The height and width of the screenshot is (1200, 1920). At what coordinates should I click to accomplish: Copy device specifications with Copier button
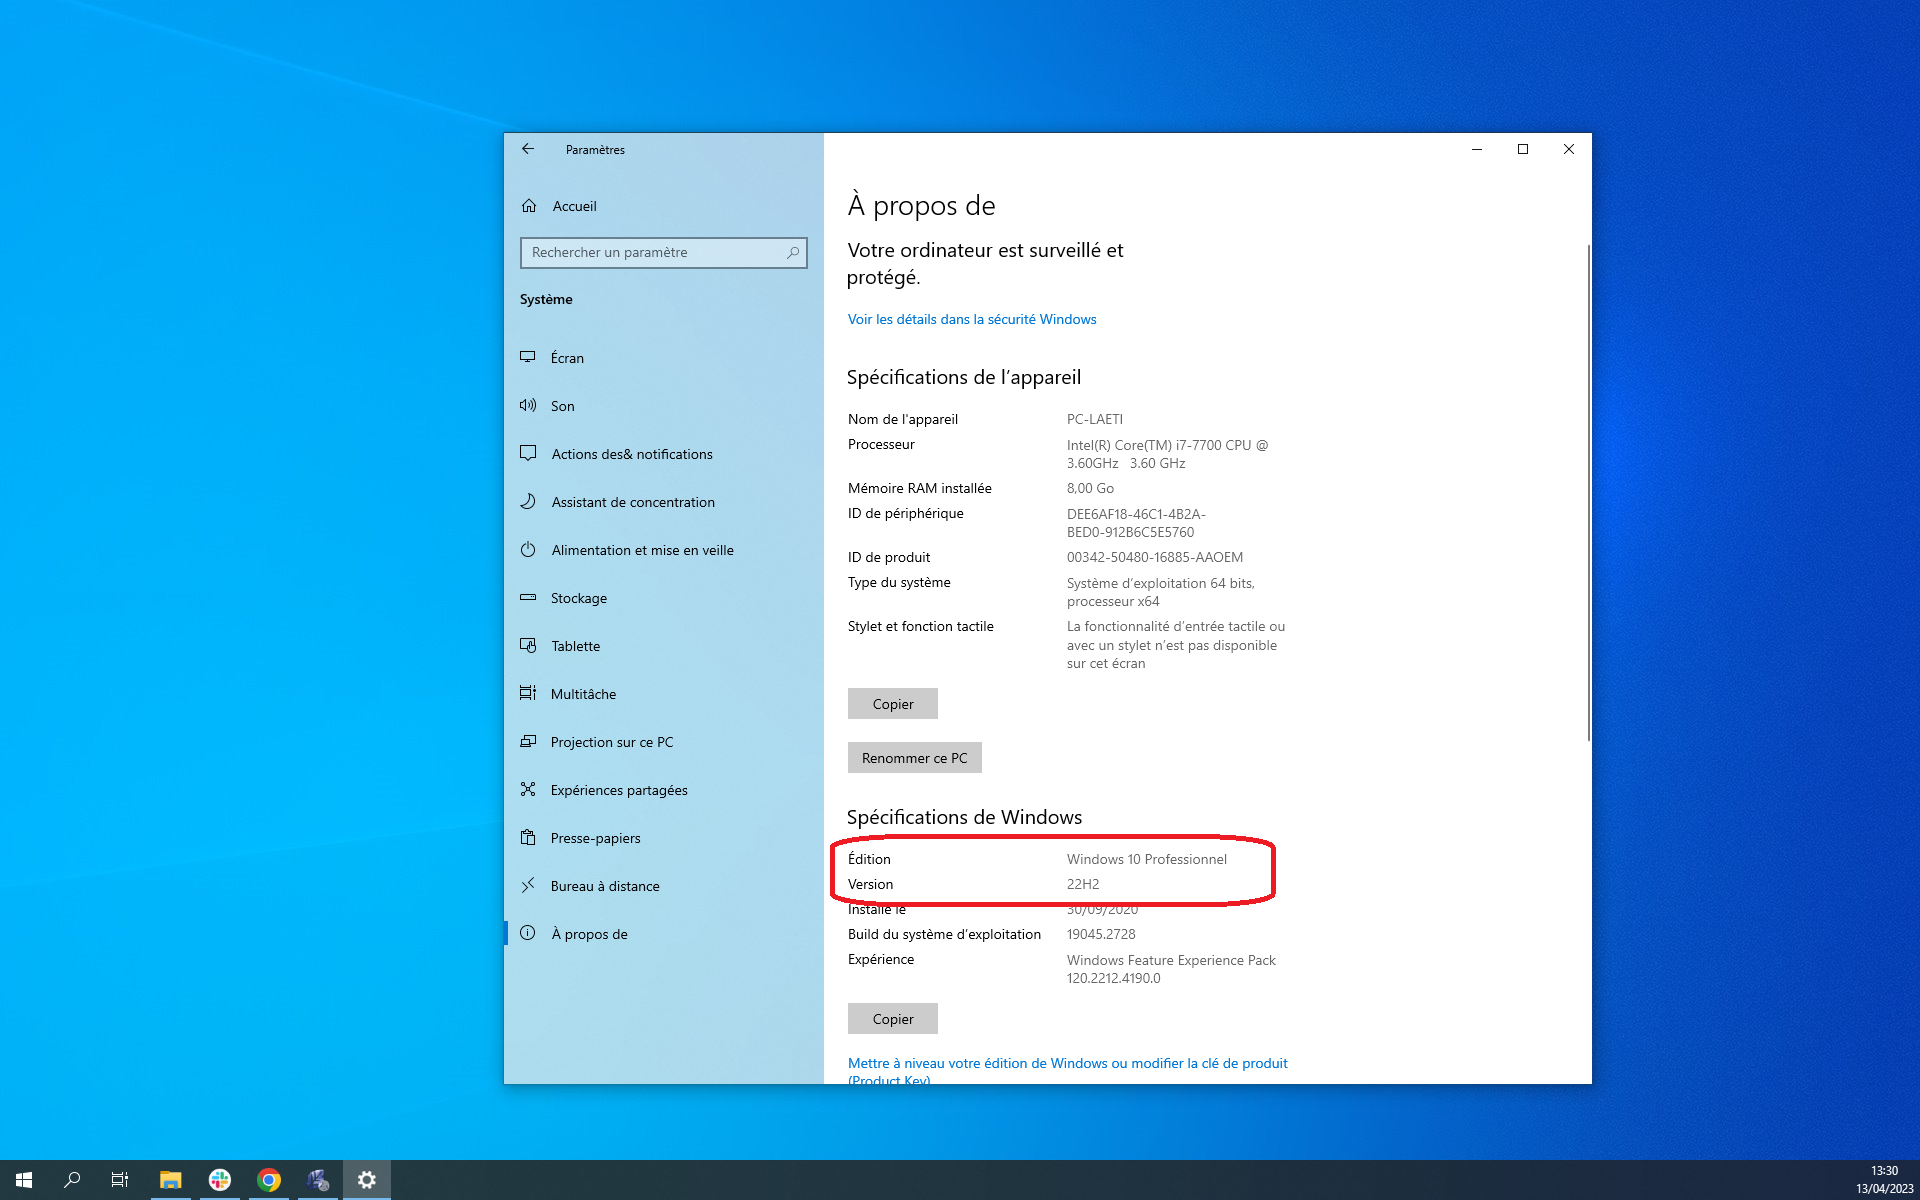[892, 704]
